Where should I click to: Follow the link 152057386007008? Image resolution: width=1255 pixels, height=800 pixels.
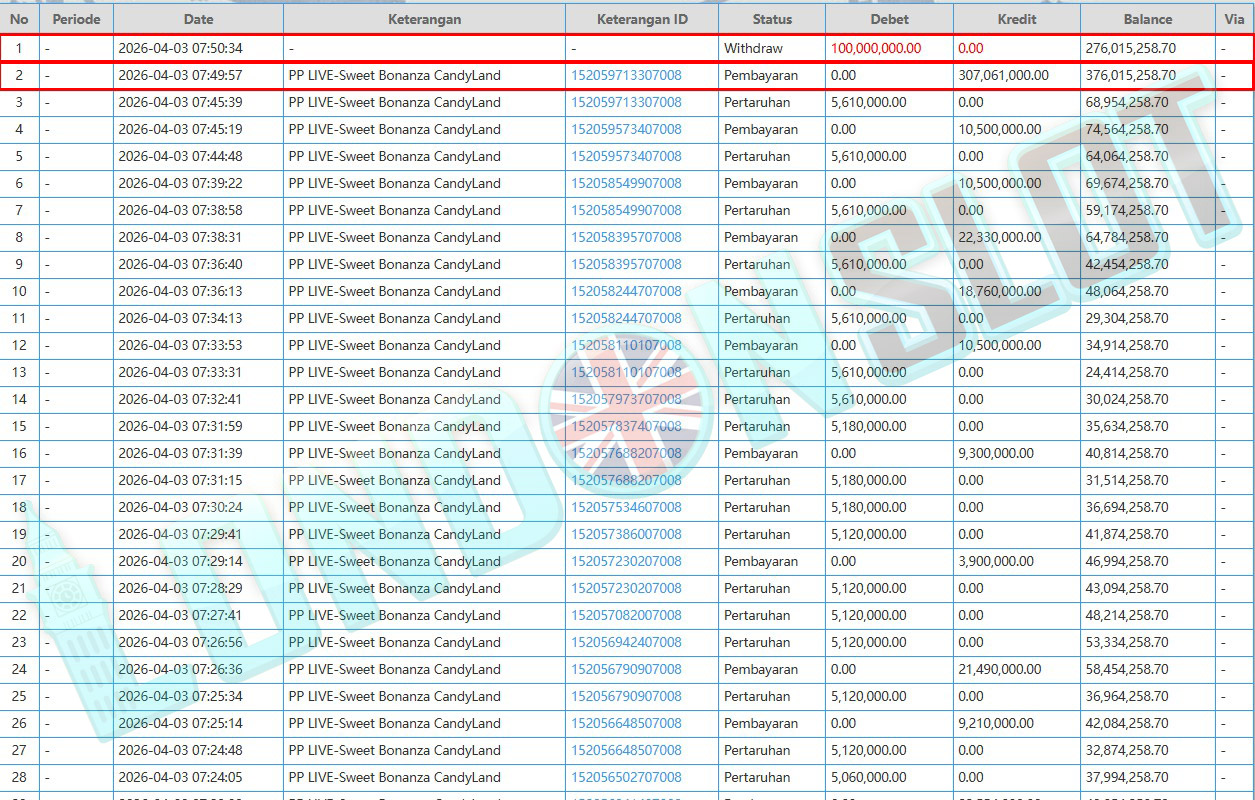click(x=626, y=534)
